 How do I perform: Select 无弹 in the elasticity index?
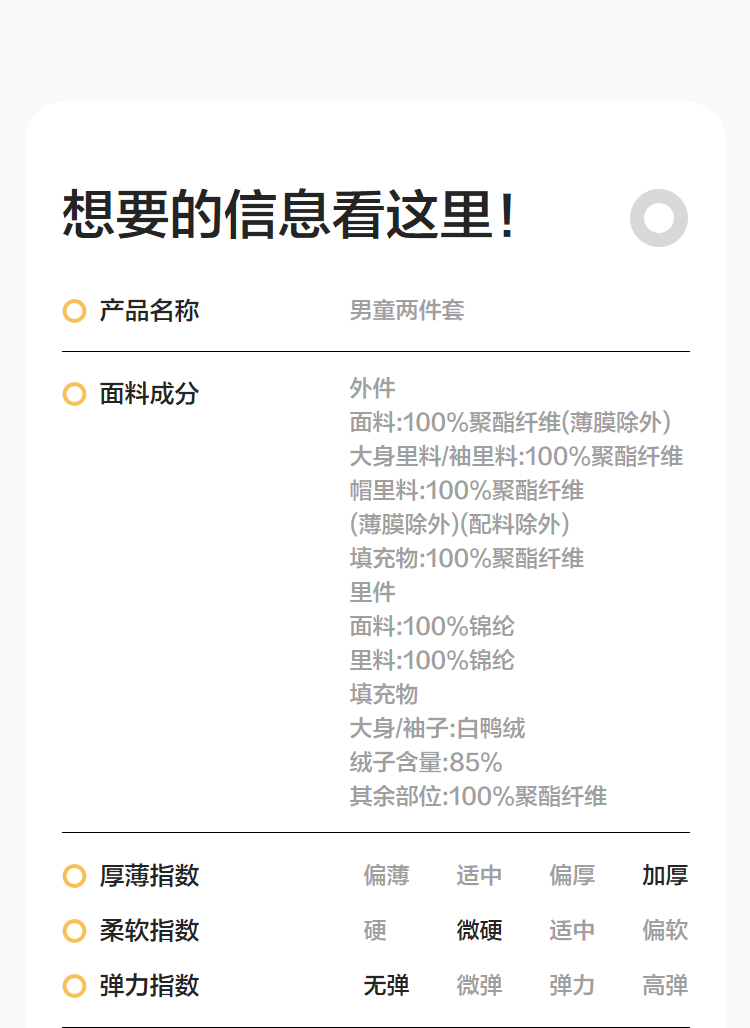(386, 986)
